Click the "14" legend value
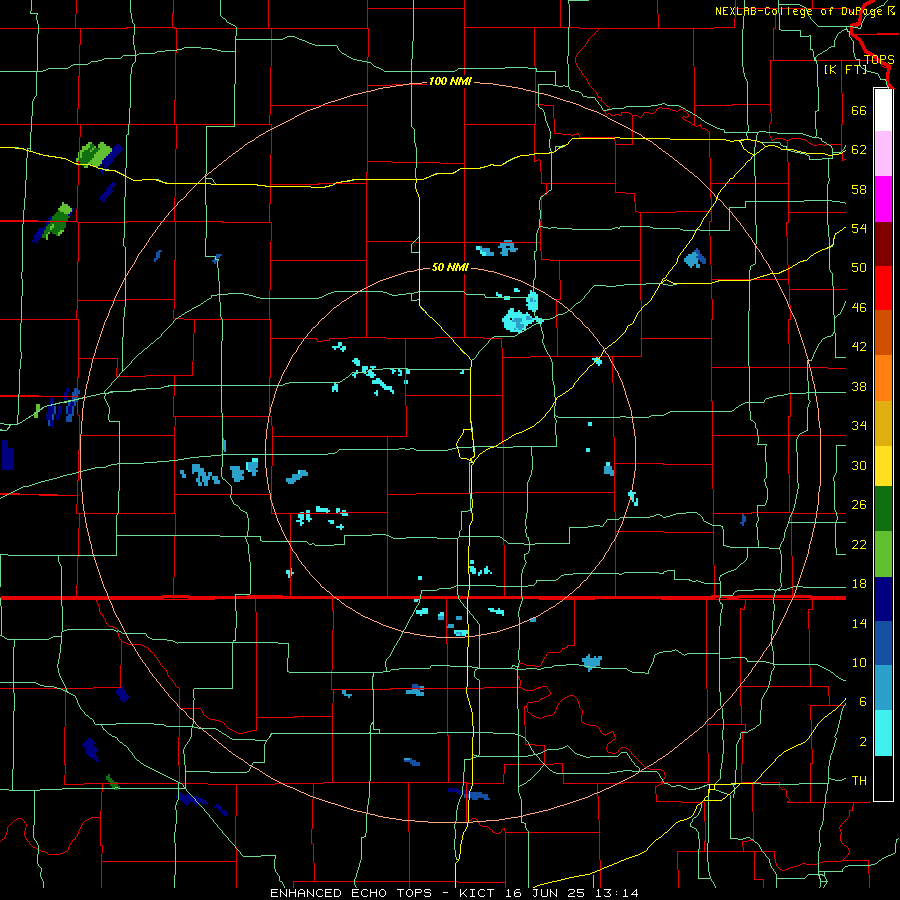This screenshot has height=900, width=900. pyautogui.click(x=859, y=624)
